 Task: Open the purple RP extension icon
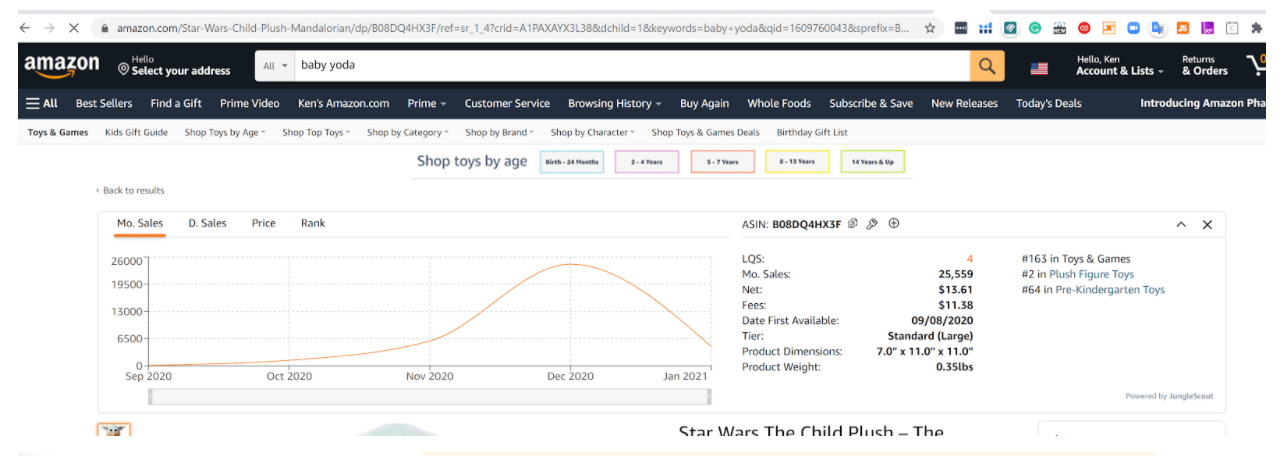click(1207, 28)
